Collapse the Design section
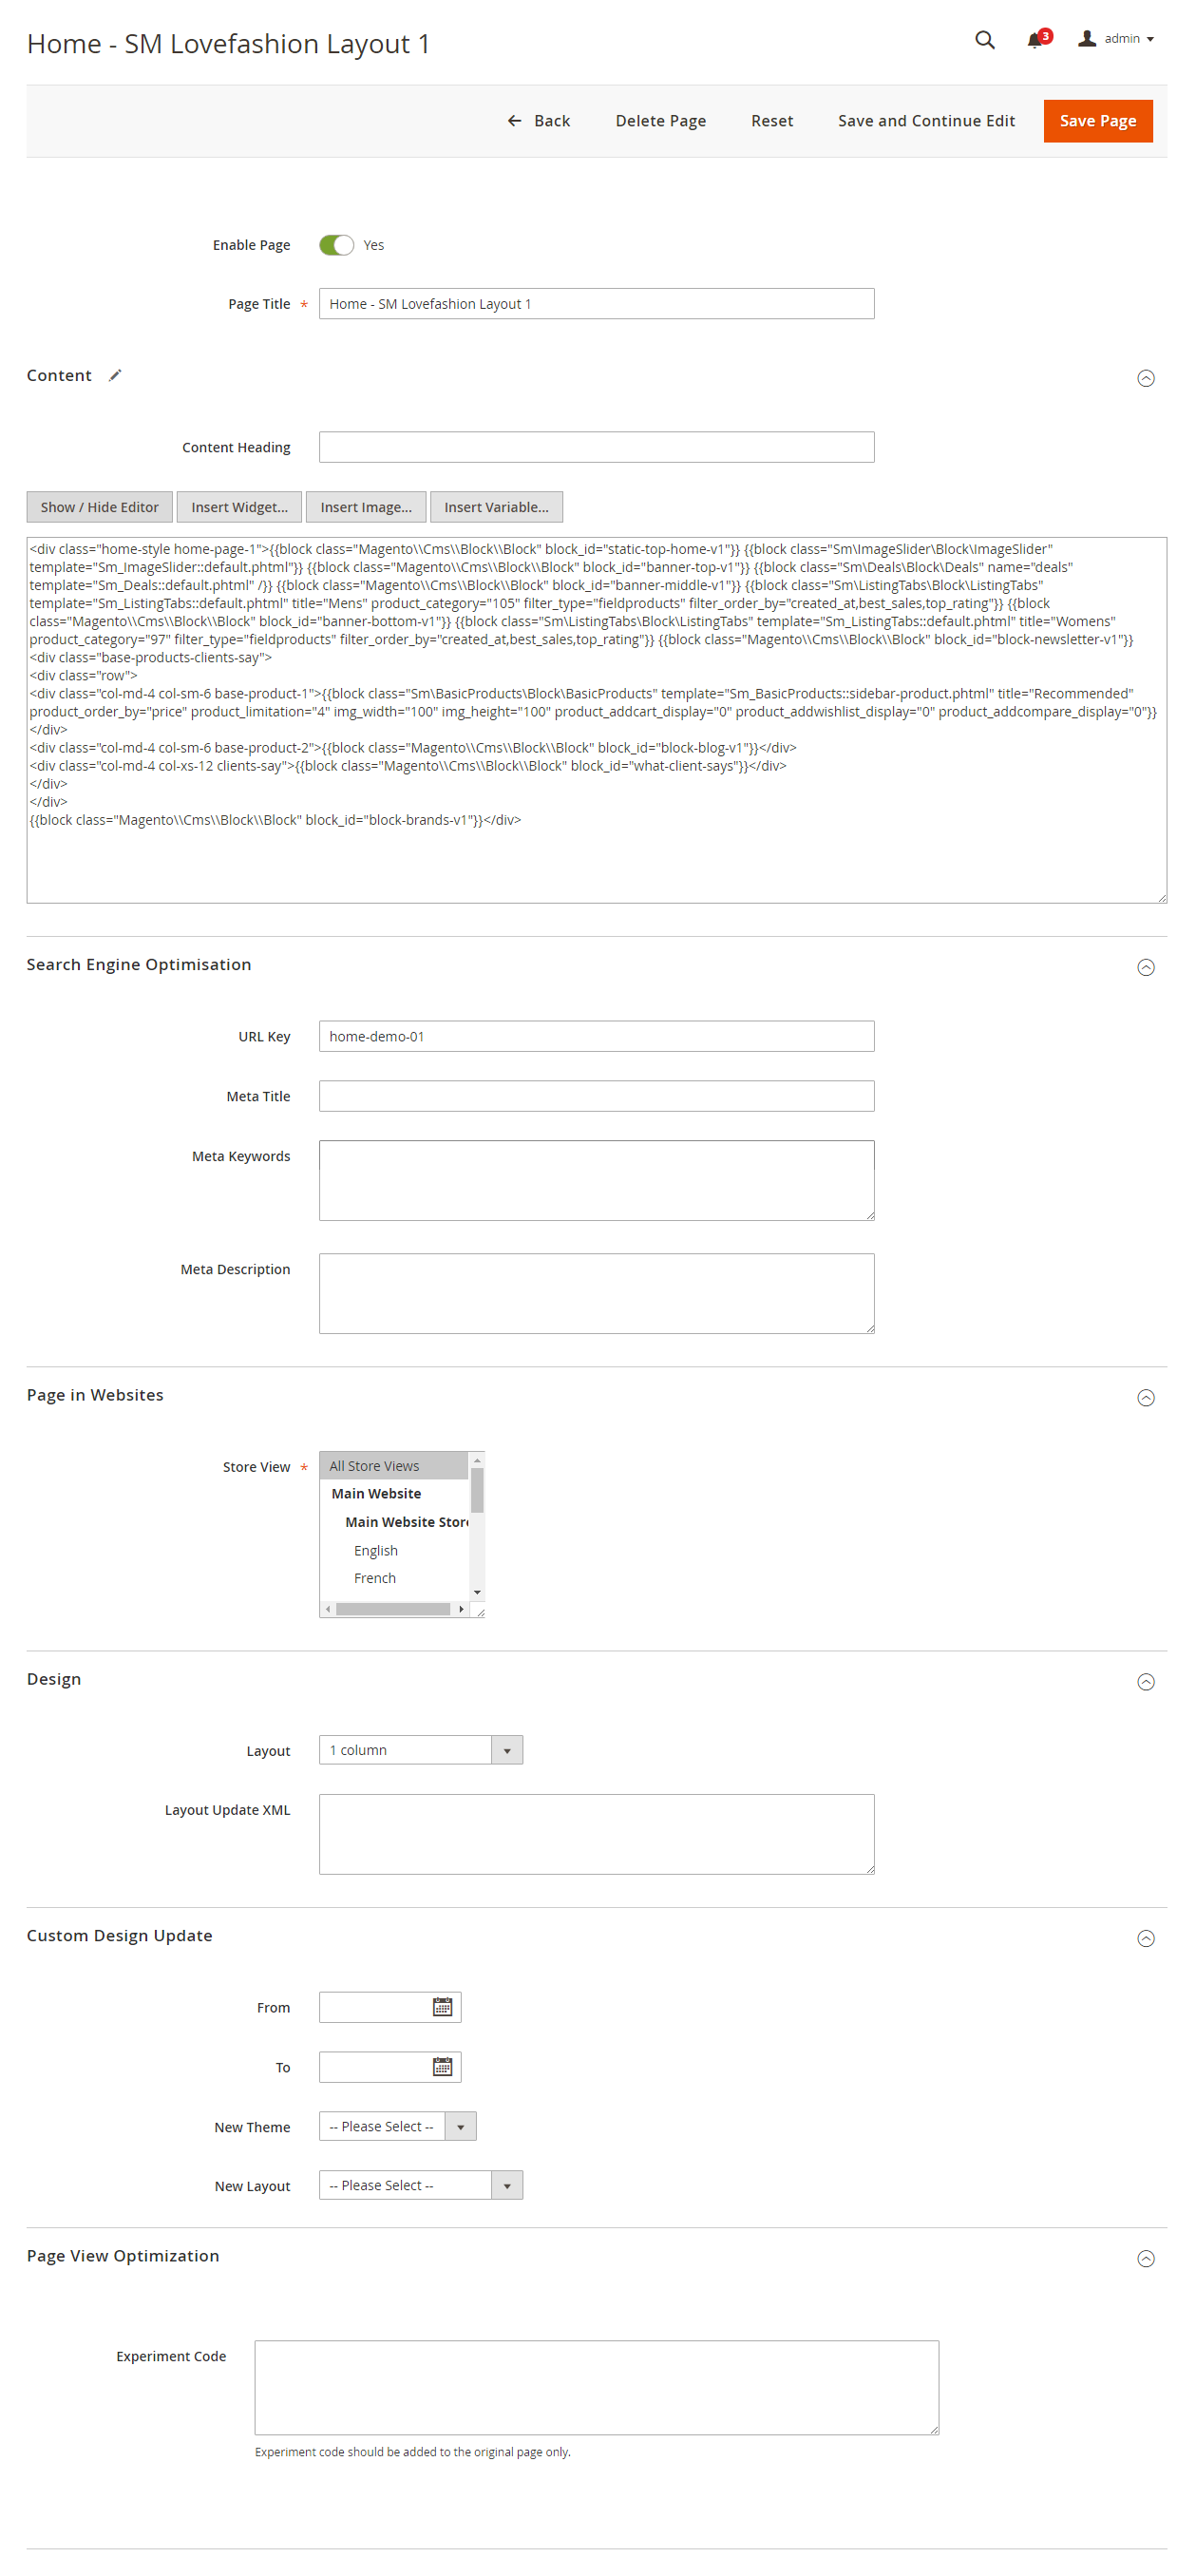1196x2576 pixels. coord(1146,1682)
